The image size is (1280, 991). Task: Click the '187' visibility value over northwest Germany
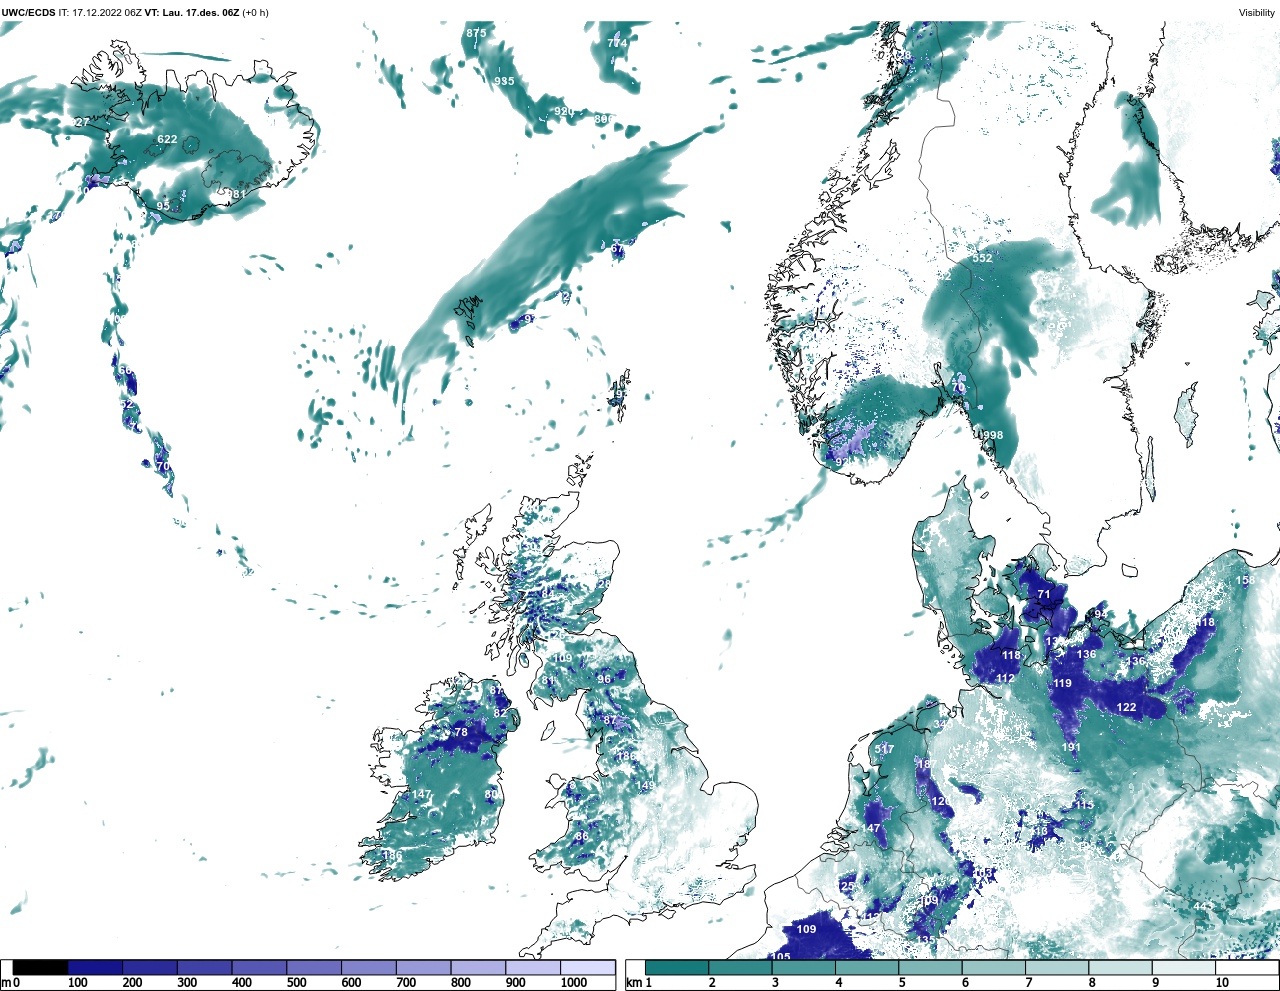[x=927, y=764]
